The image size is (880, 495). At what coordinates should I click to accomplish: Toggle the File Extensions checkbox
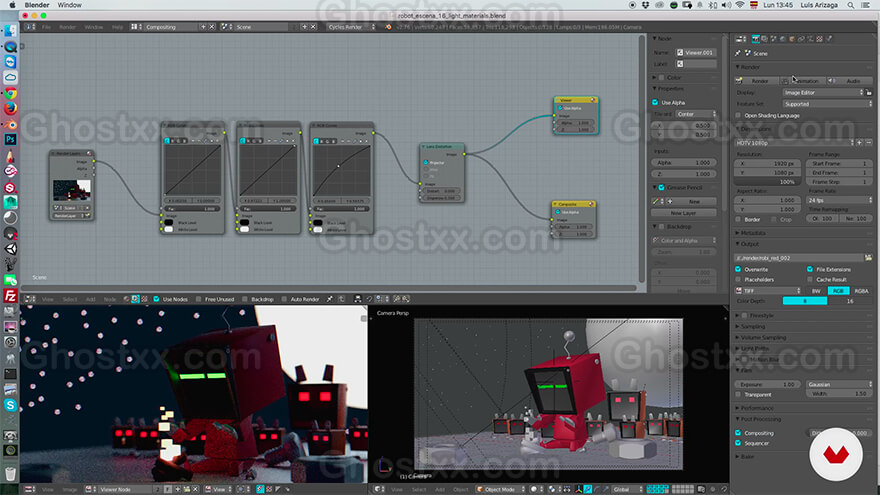click(810, 269)
